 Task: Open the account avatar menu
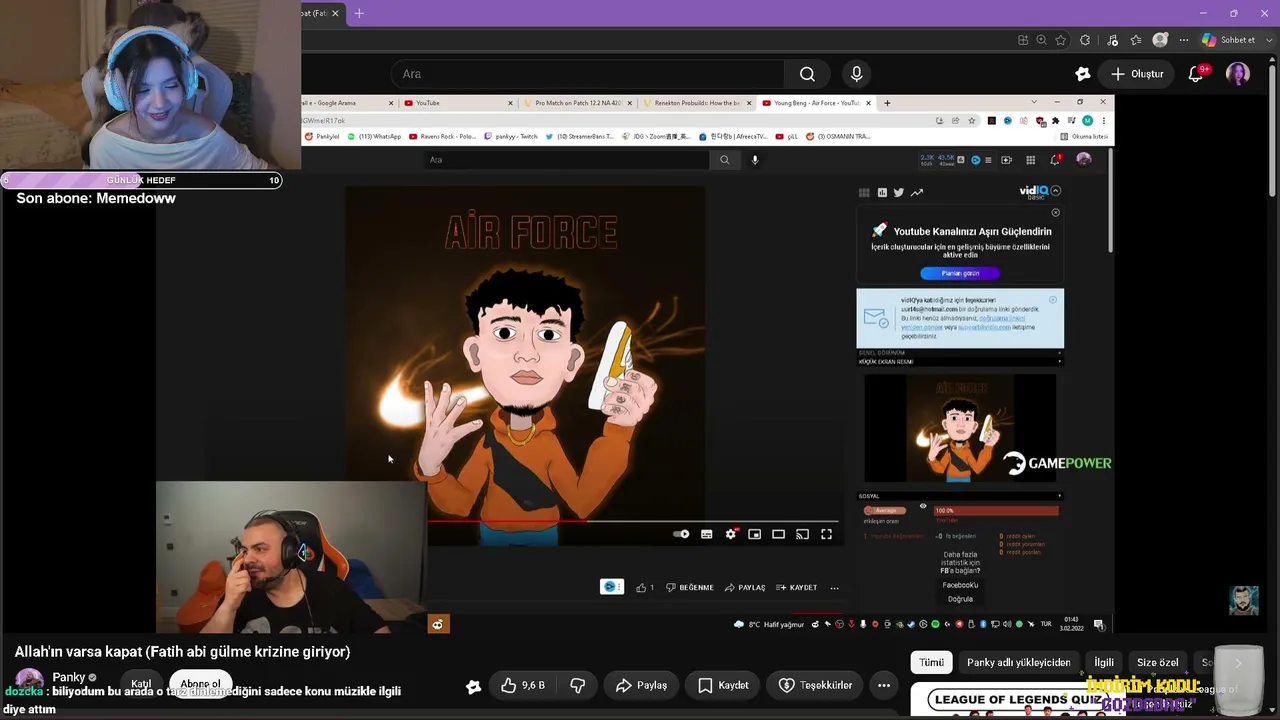tap(1238, 74)
